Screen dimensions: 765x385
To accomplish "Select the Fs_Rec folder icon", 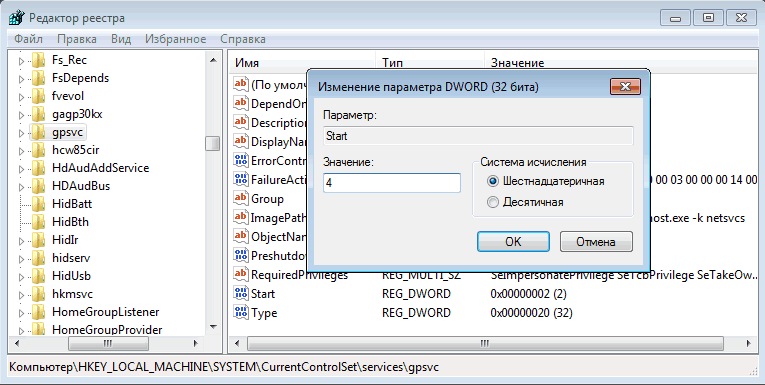I will 39,61.
